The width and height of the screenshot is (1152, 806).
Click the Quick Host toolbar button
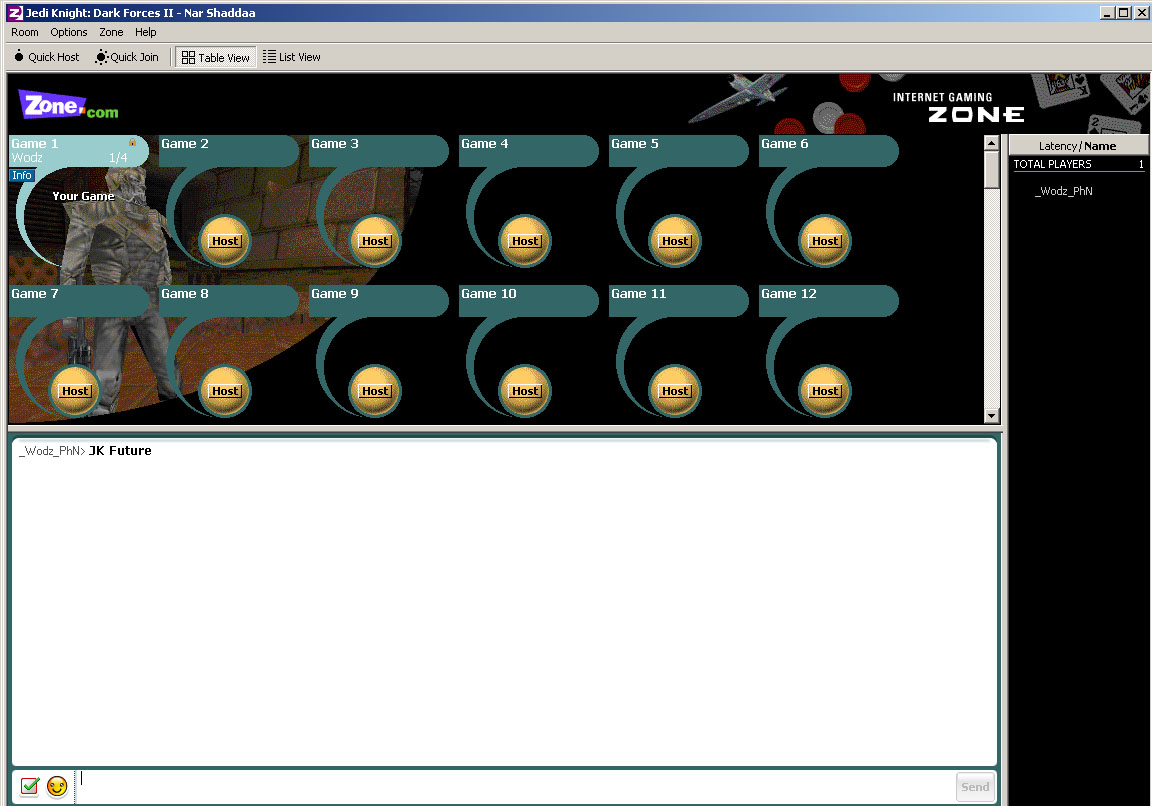pos(46,57)
